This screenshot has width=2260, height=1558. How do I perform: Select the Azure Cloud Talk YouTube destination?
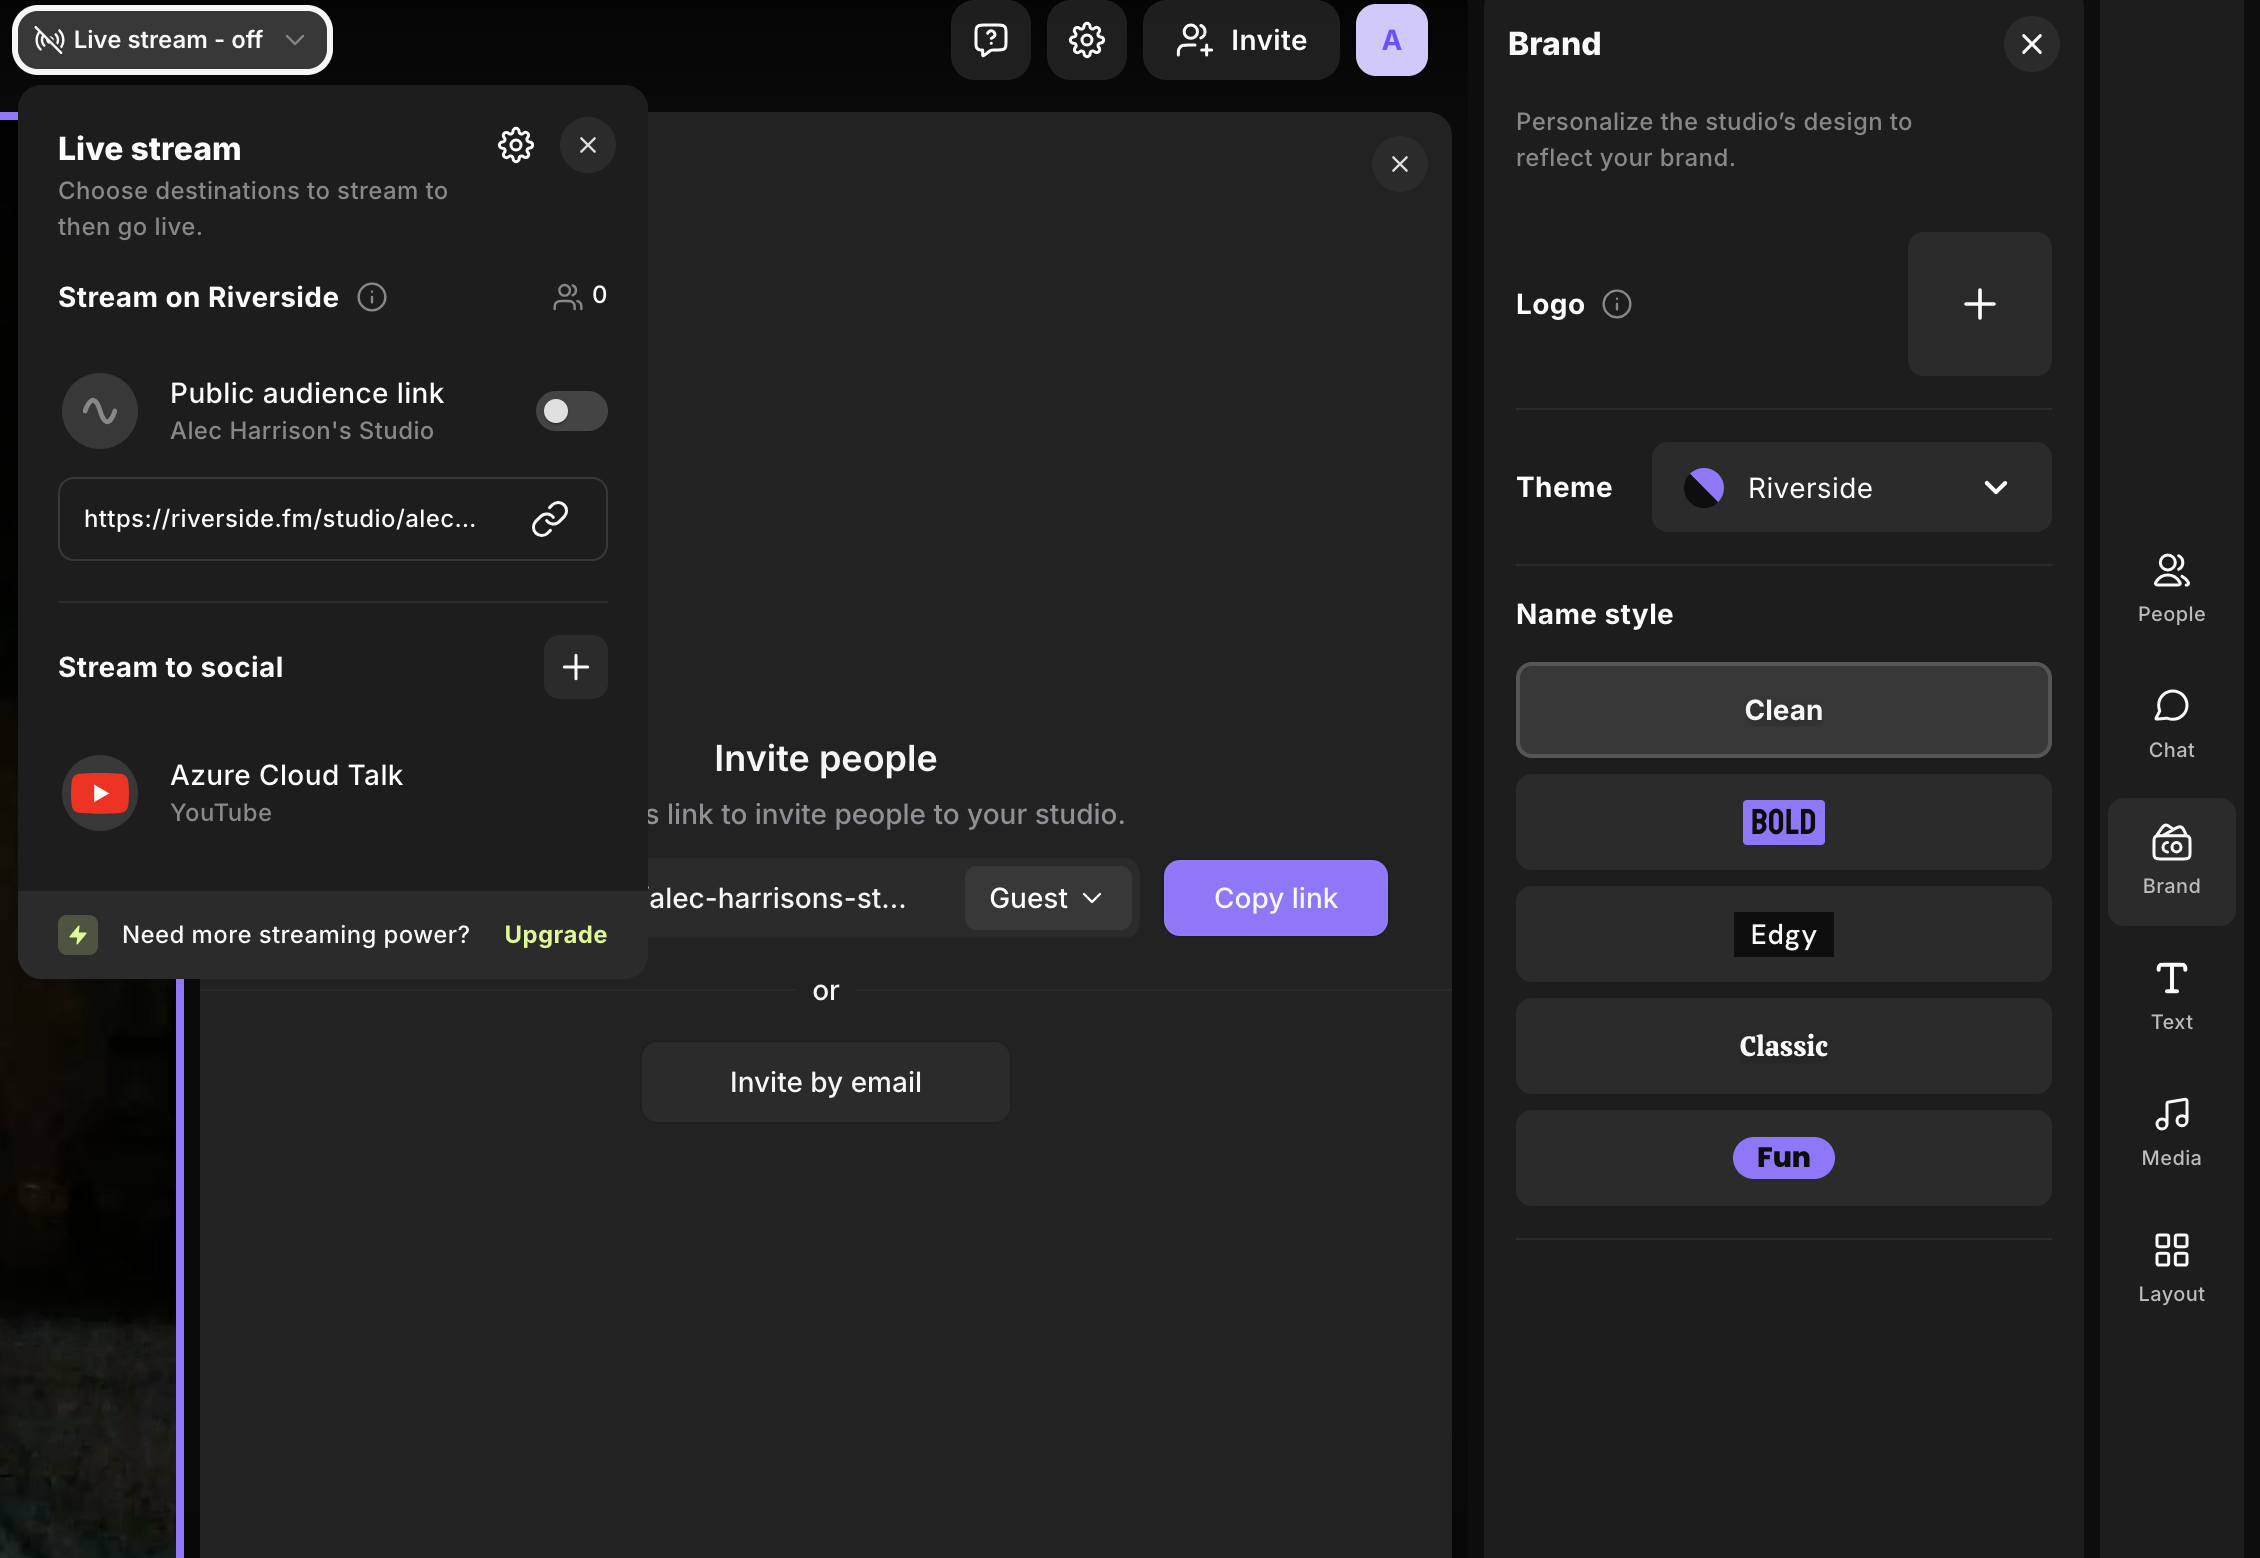click(286, 793)
